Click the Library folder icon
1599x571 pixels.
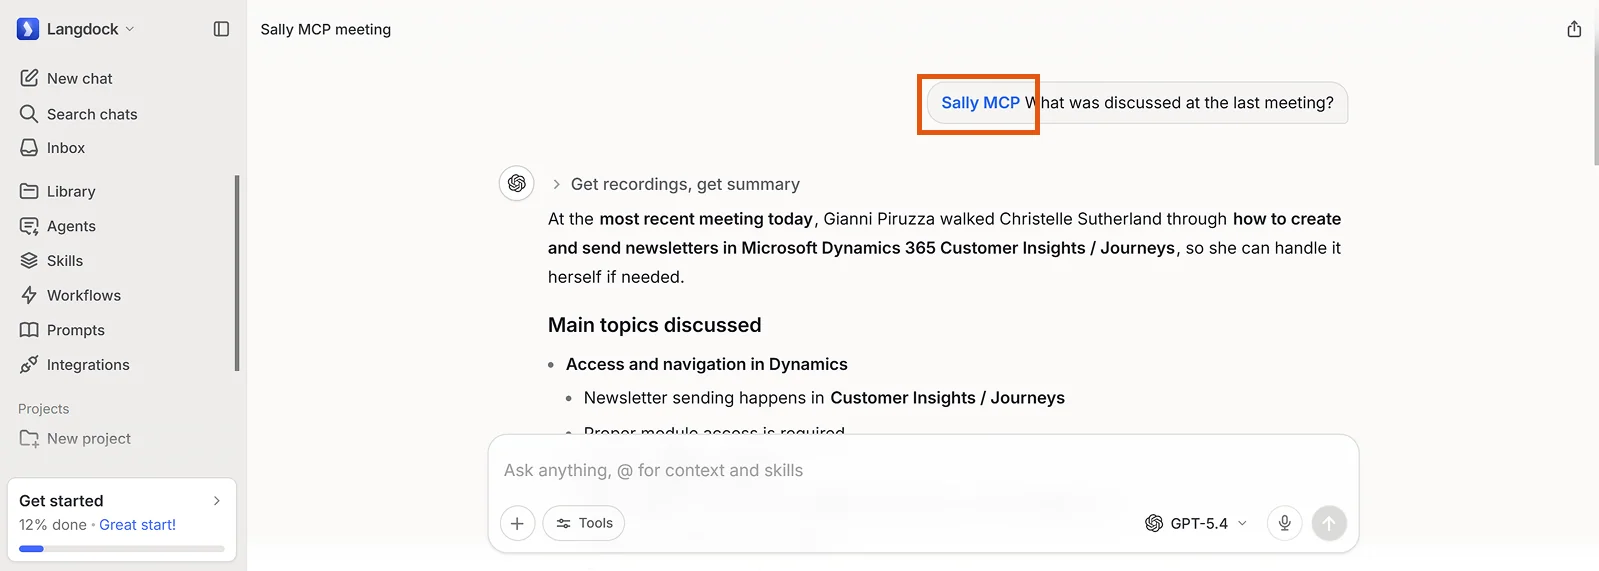(x=29, y=191)
